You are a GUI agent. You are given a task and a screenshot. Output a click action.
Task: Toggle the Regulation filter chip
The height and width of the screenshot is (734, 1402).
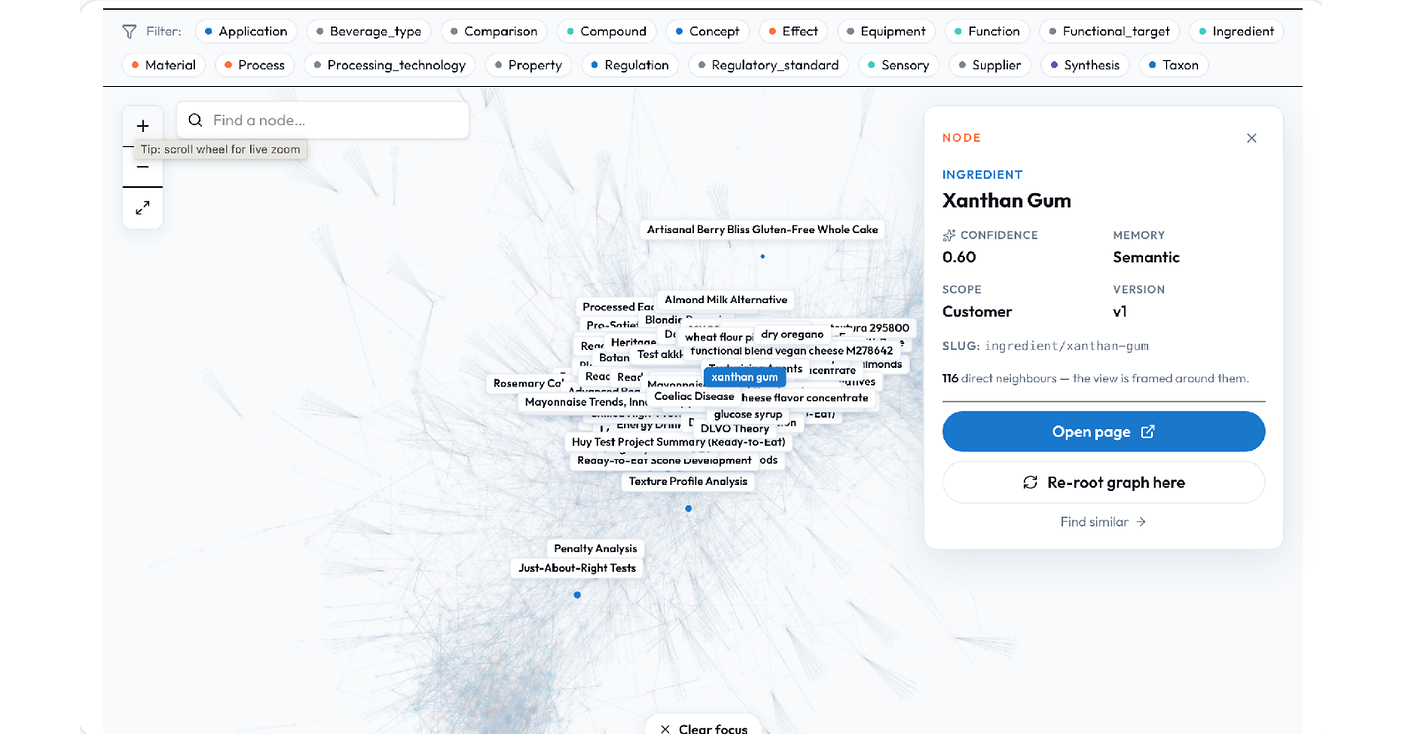coord(630,65)
